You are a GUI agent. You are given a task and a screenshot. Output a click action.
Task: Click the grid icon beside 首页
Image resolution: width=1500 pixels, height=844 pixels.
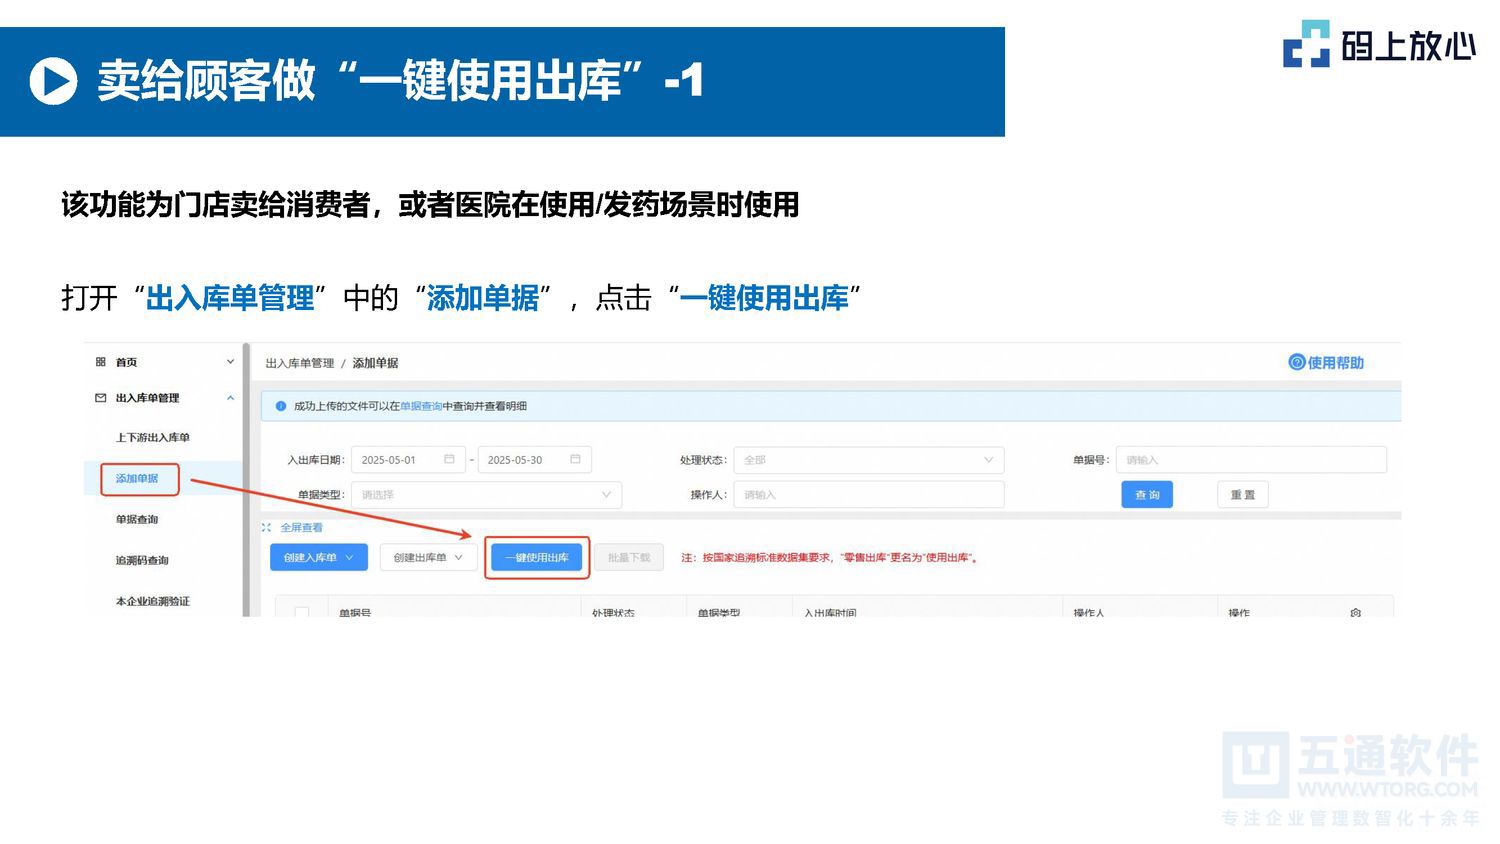pos(100,362)
